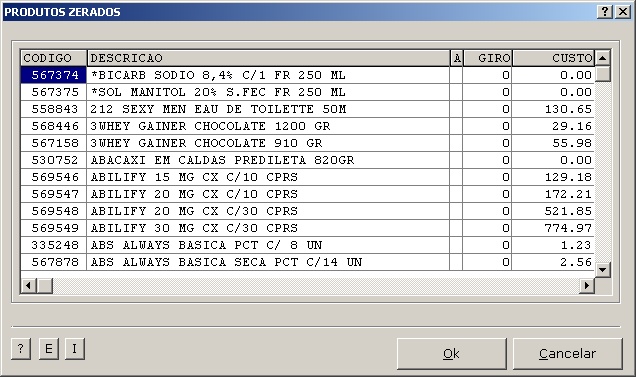Select code cell 530752
Viewport: 636px width, 377px height.
[54, 160]
